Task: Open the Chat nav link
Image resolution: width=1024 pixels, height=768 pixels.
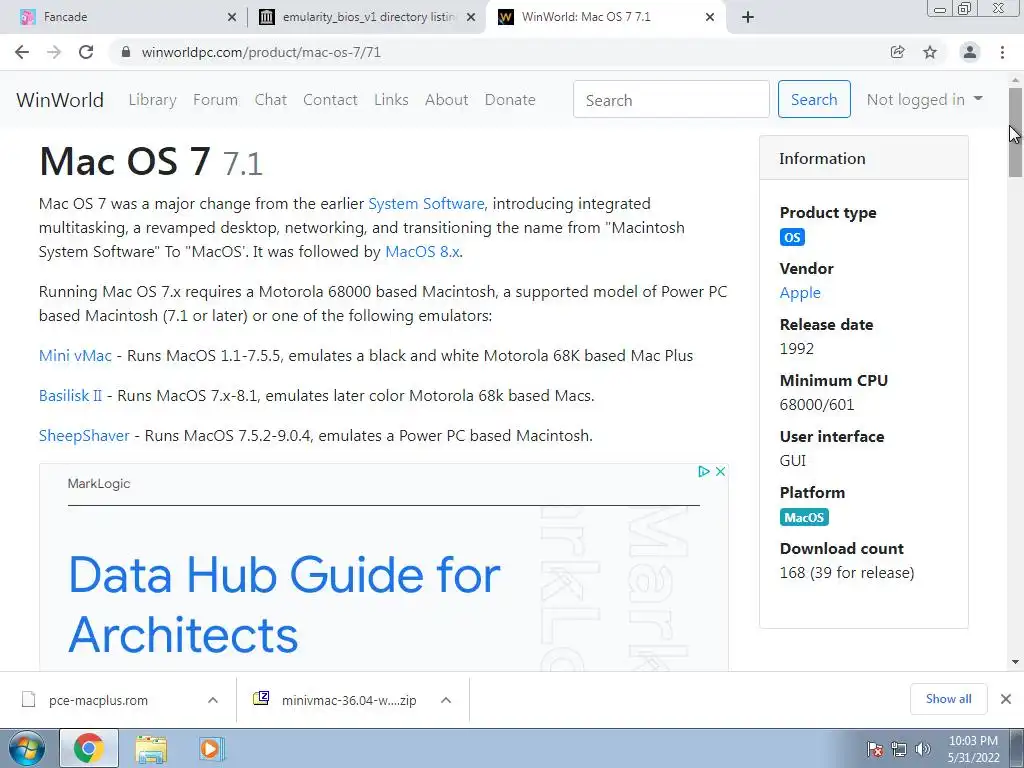Action: 270,100
